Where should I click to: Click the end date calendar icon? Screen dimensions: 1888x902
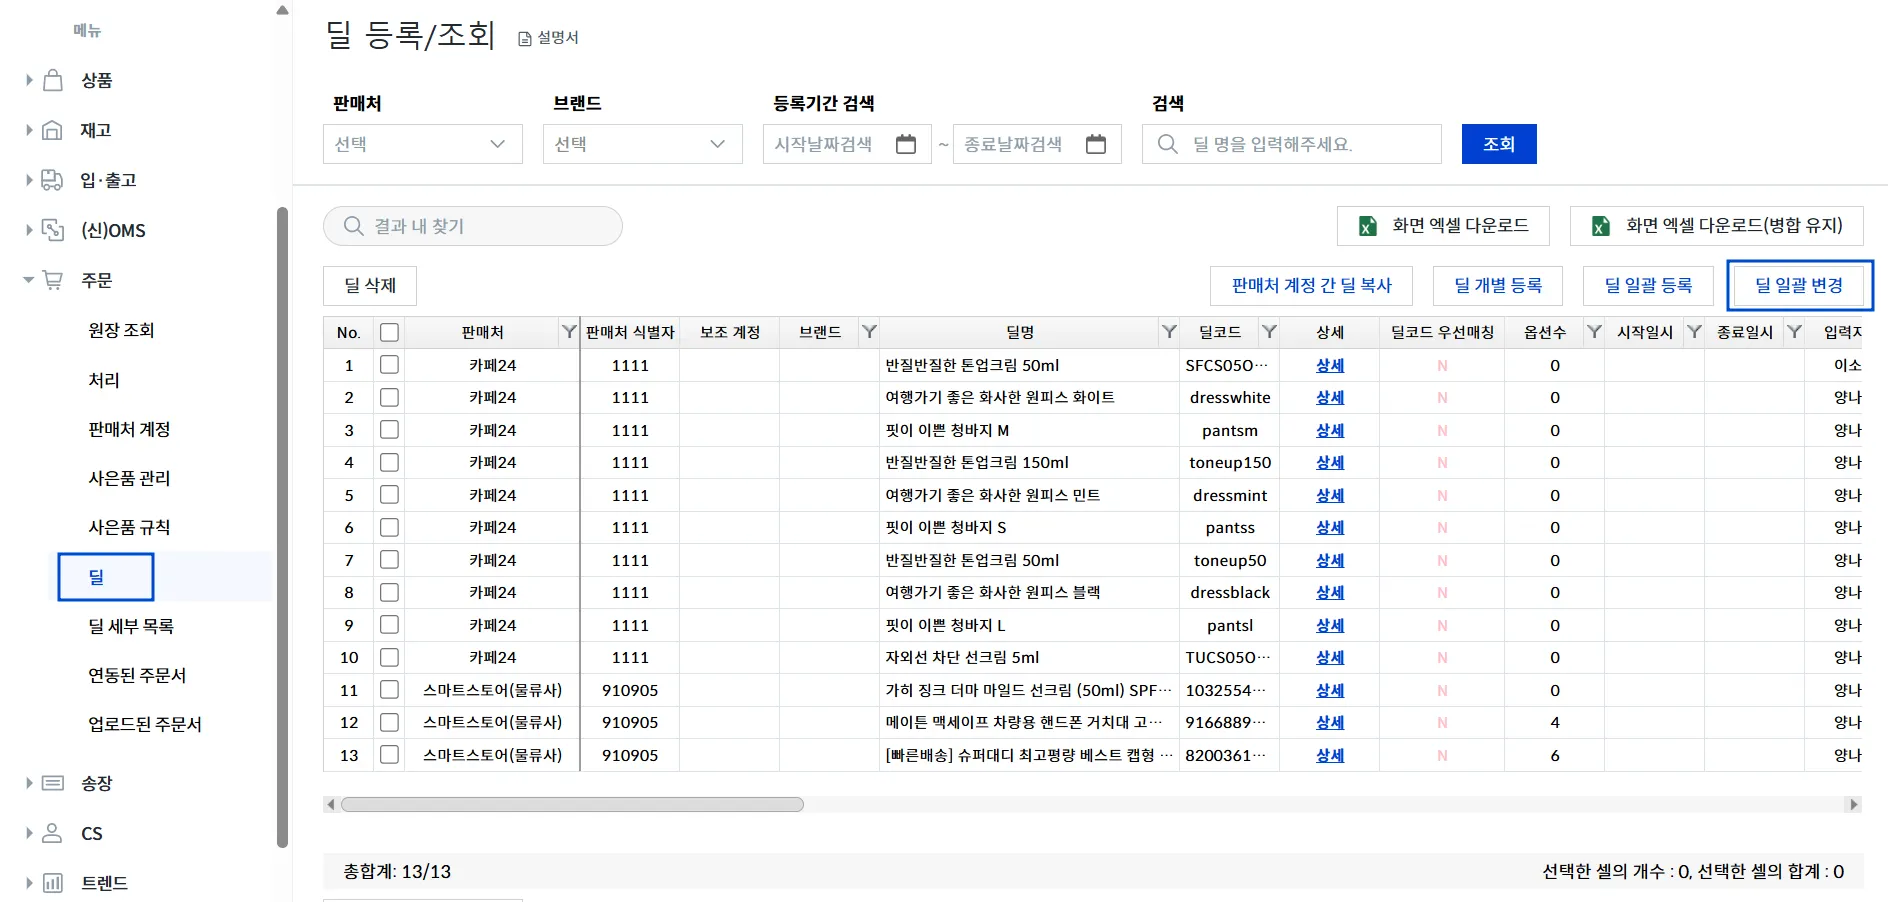[x=1096, y=144]
